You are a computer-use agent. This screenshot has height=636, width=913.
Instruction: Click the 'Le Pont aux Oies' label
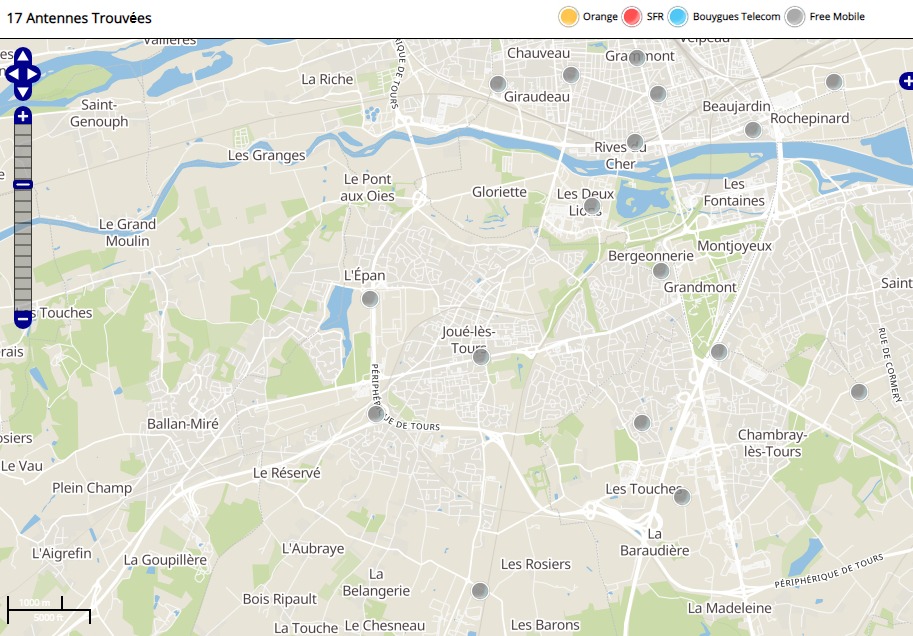(367, 188)
